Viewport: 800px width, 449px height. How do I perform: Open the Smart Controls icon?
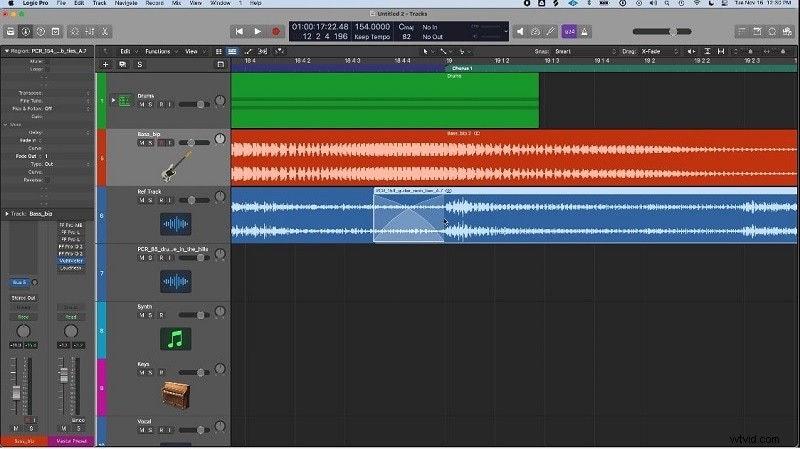74,32
